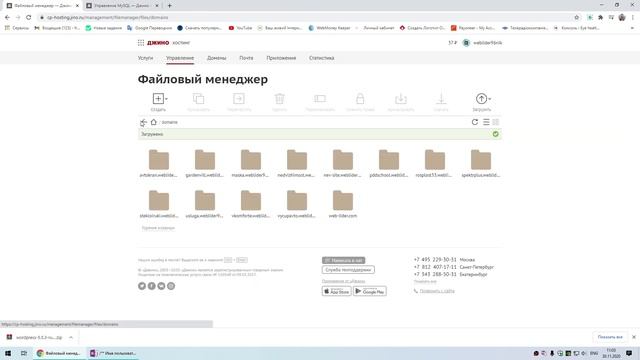This screenshot has height=360, width=640.
Task: Open the rosplast33.weblider folder
Action: (435, 163)
